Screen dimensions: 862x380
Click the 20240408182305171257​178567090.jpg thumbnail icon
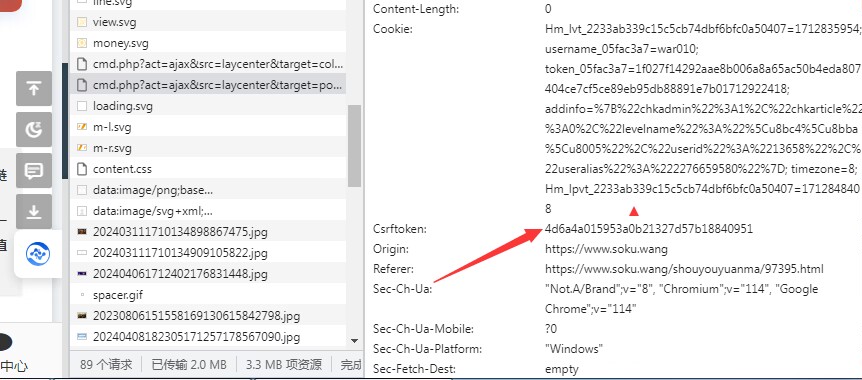(x=82, y=337)
